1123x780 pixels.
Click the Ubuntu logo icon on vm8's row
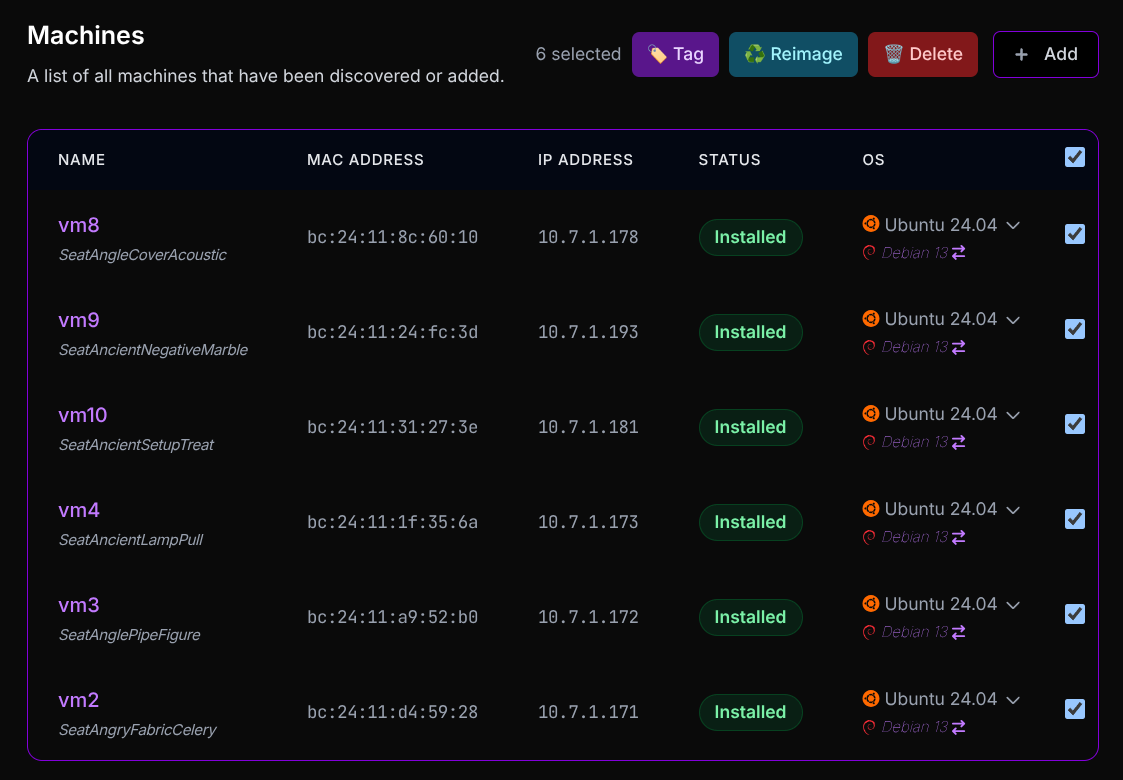pos(870,225)
